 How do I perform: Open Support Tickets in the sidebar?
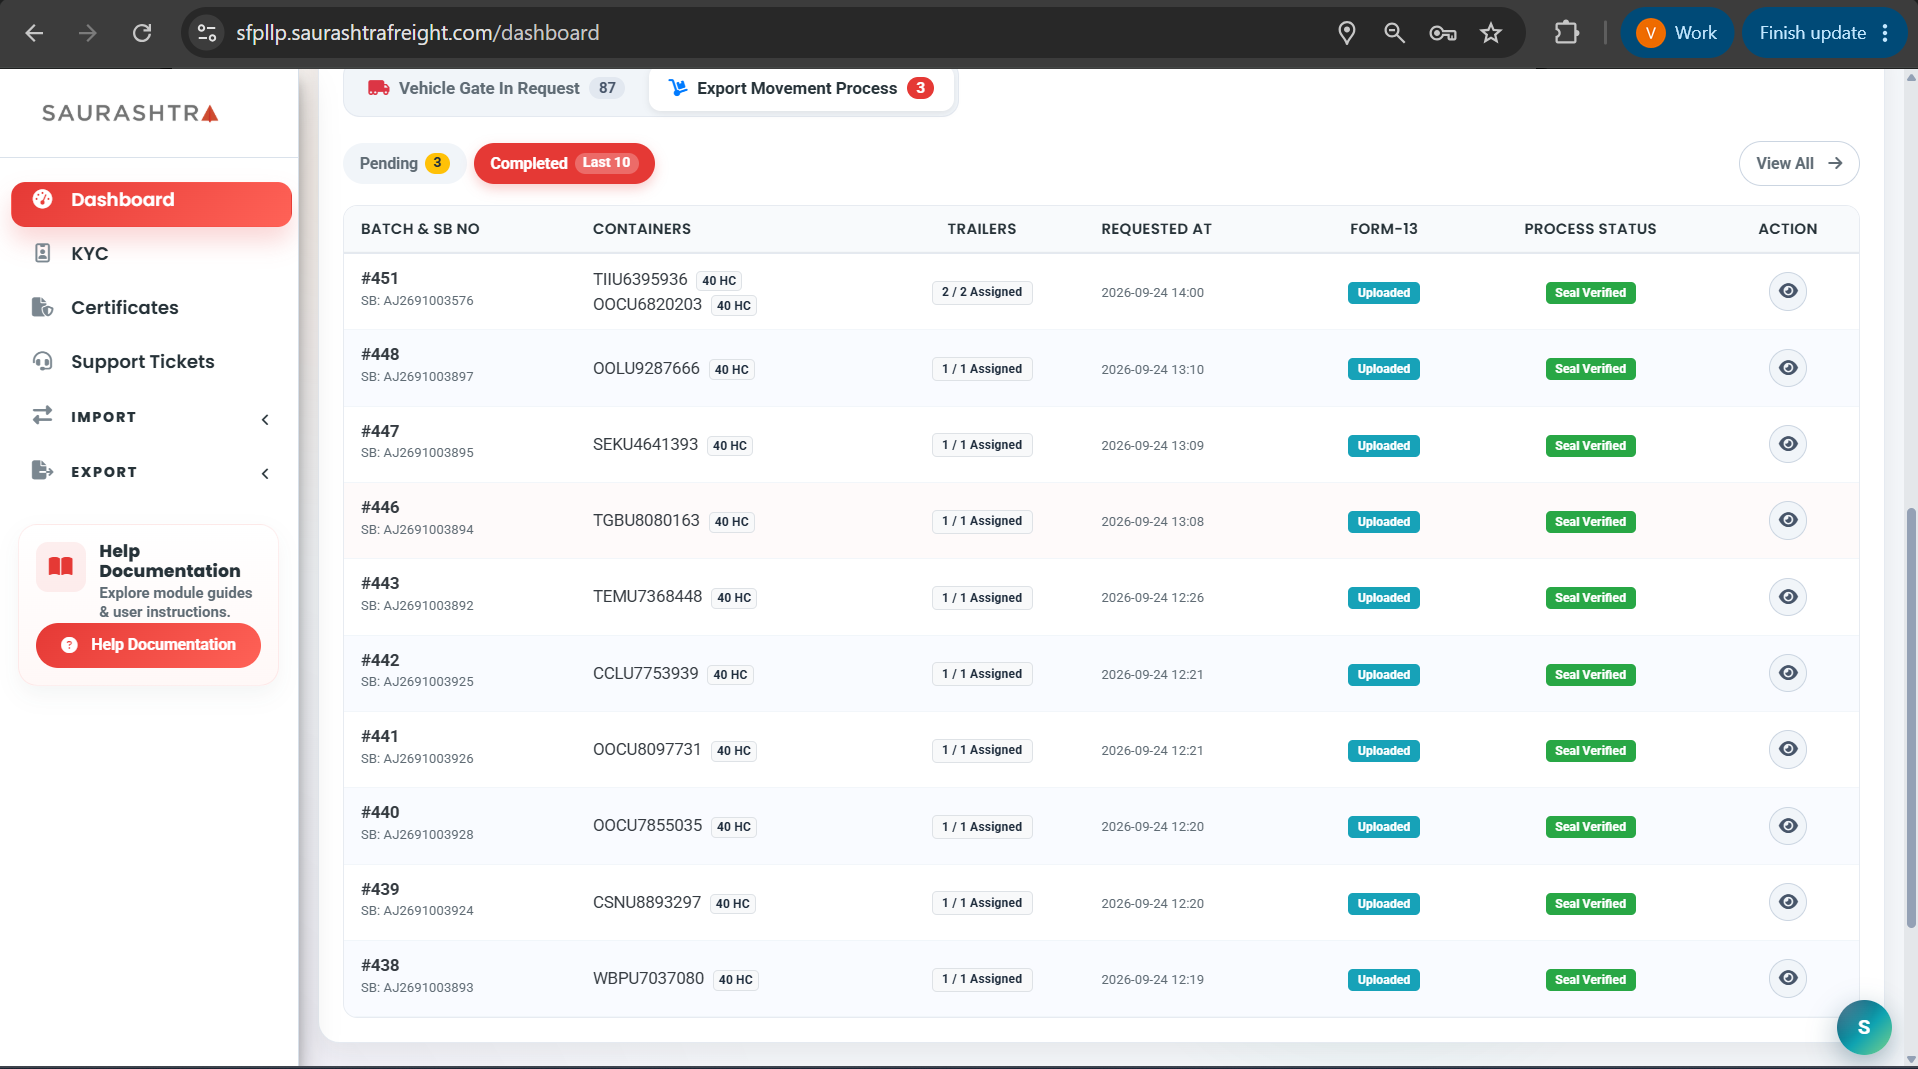[x=151, y=362]
